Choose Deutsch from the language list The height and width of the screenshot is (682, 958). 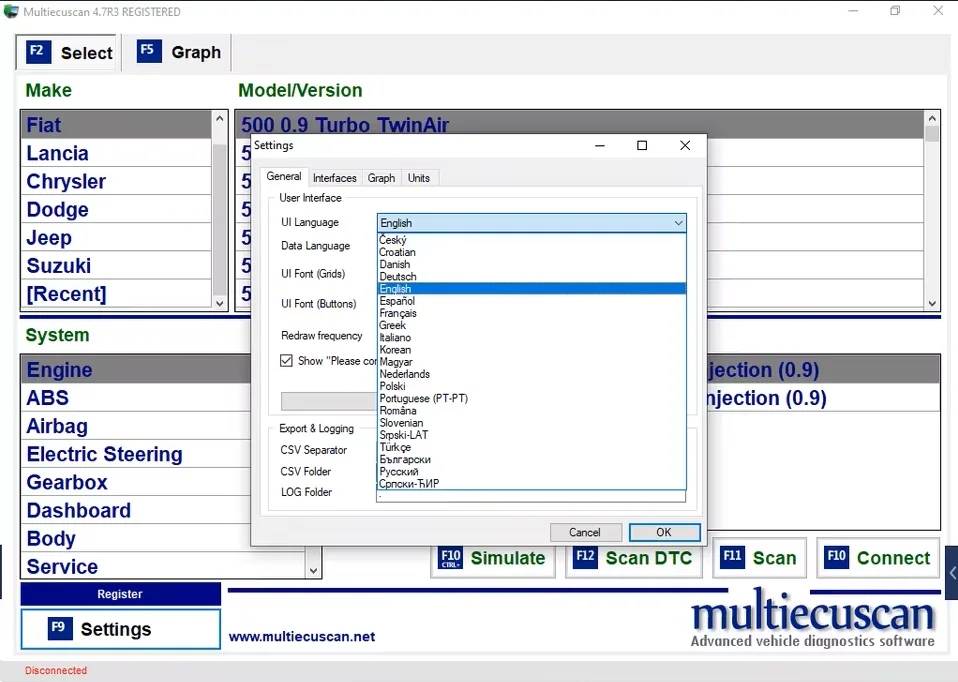(x=398, y=277)
